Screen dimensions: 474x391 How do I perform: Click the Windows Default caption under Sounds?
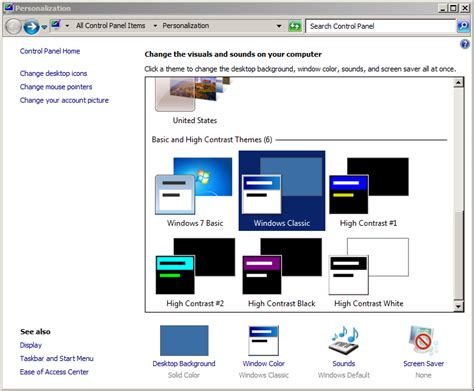[344, 375]
